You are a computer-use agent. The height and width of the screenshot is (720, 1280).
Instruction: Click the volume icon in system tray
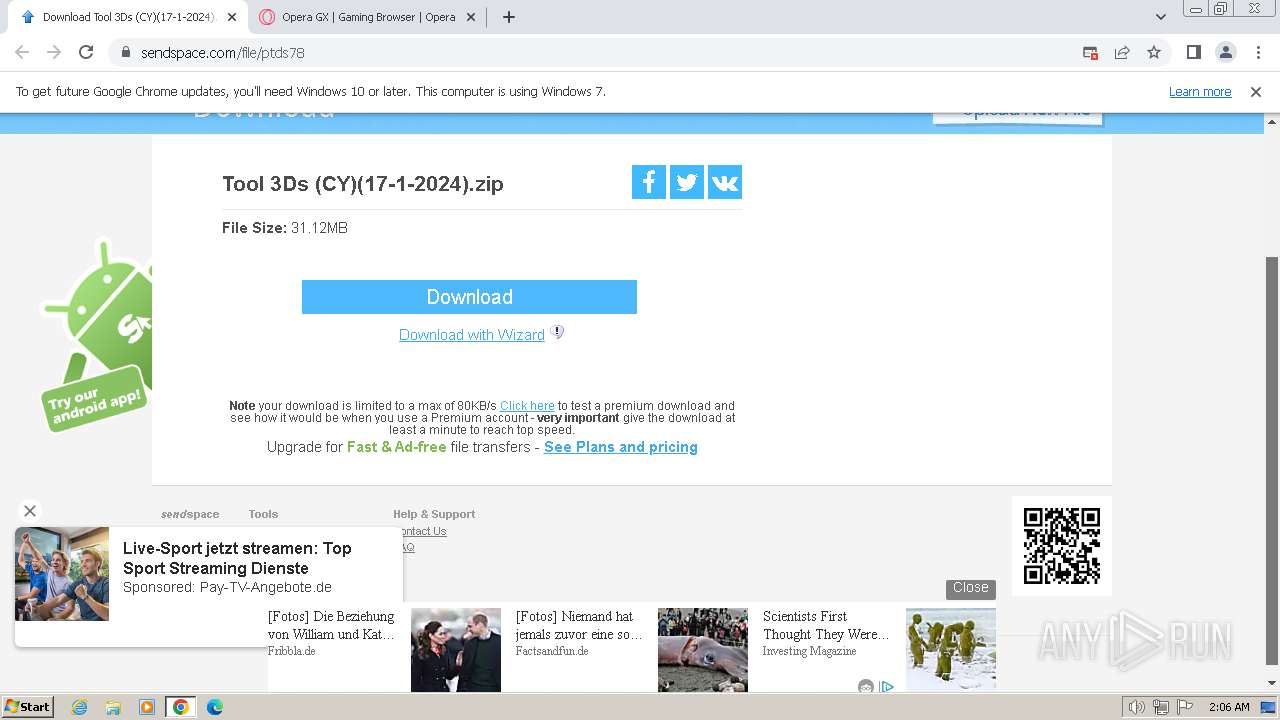click(x=1137, y=707)
